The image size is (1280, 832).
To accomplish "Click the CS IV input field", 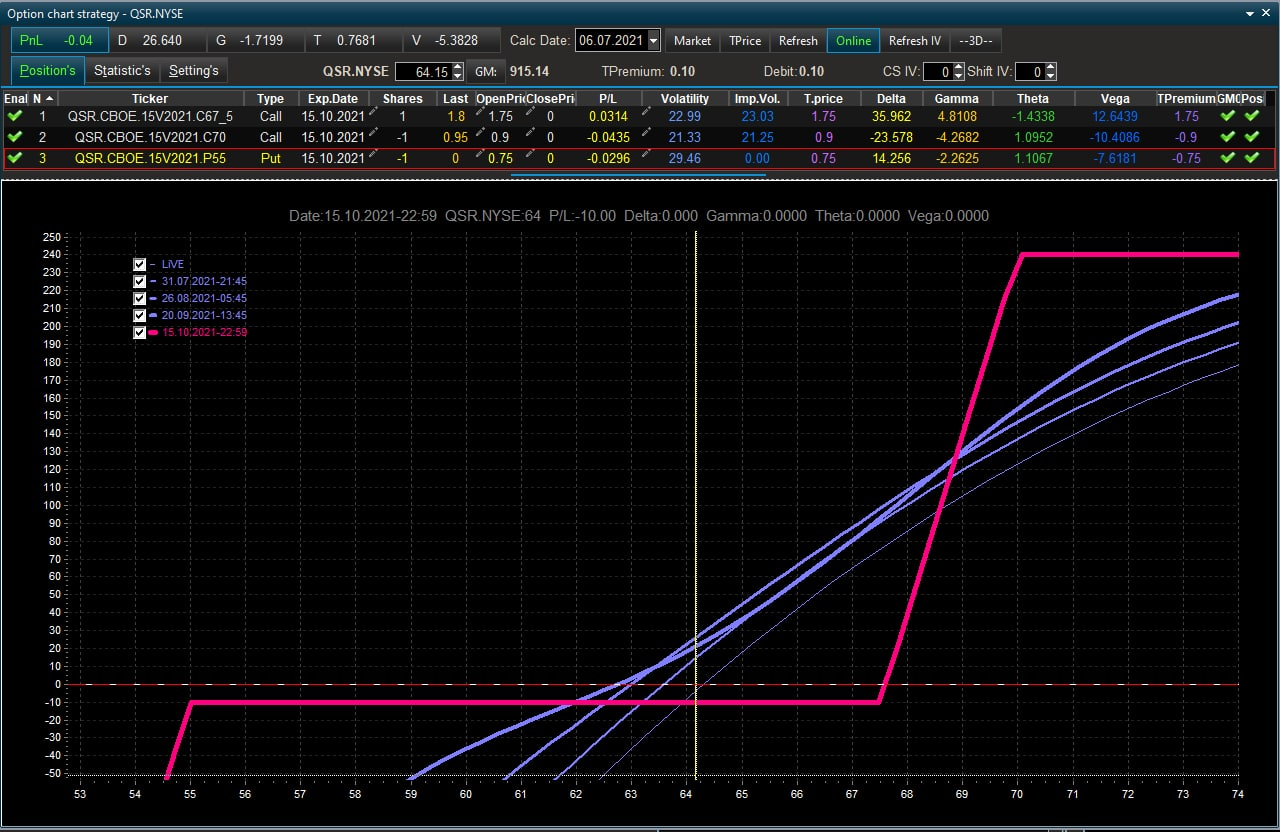I will click(937, 72).
